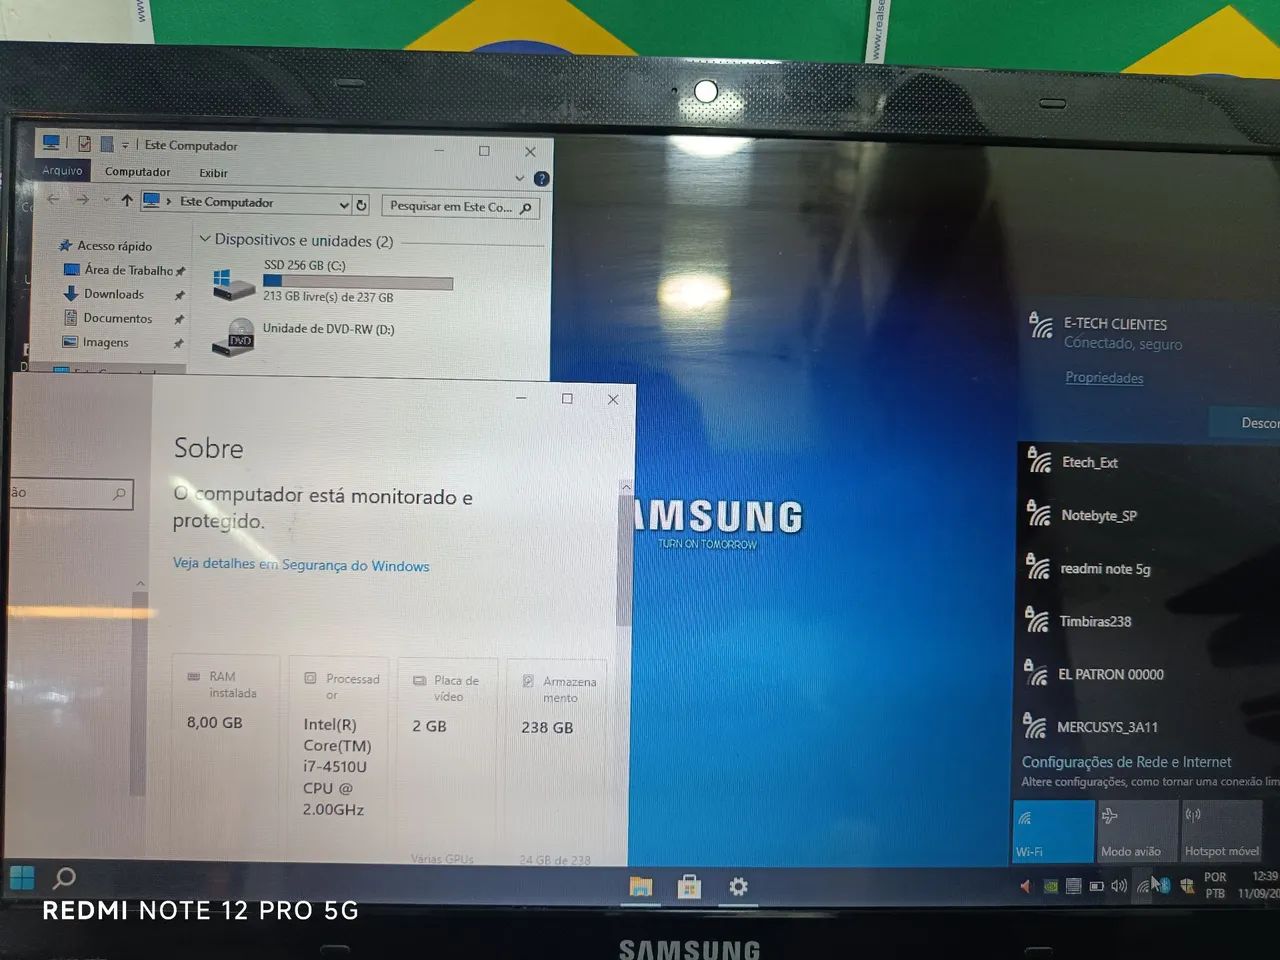Click the NVIDIA tray icon
Image resolution: width=1280 pixels, height=960 pixels.
(x=1051, y=886)
